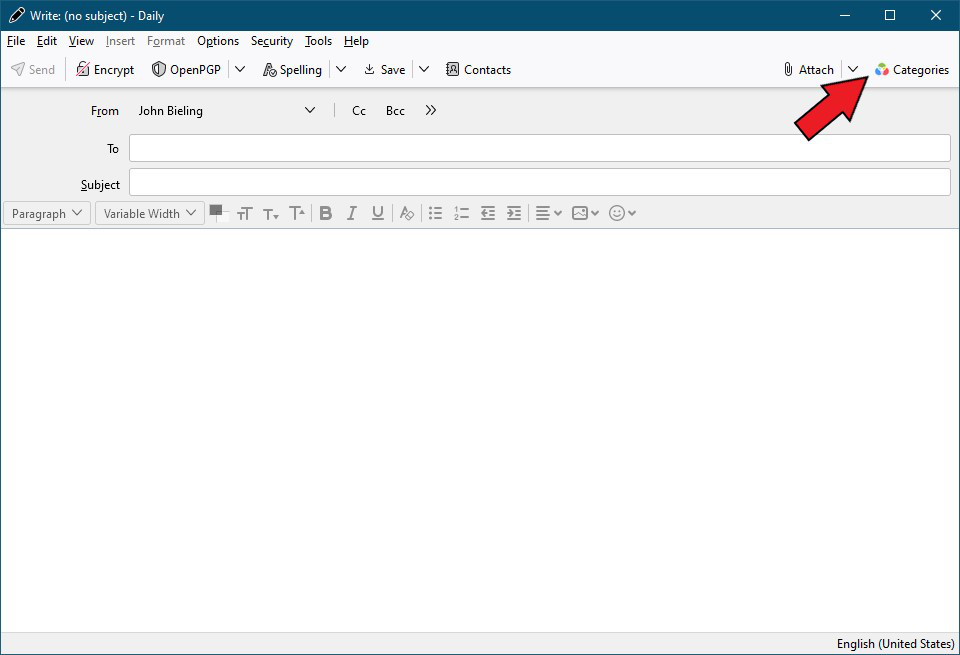This screenshot has width=960, height=655.
Task: Expand the Spelling language dropdown arrow
Action: coord(341,70)
